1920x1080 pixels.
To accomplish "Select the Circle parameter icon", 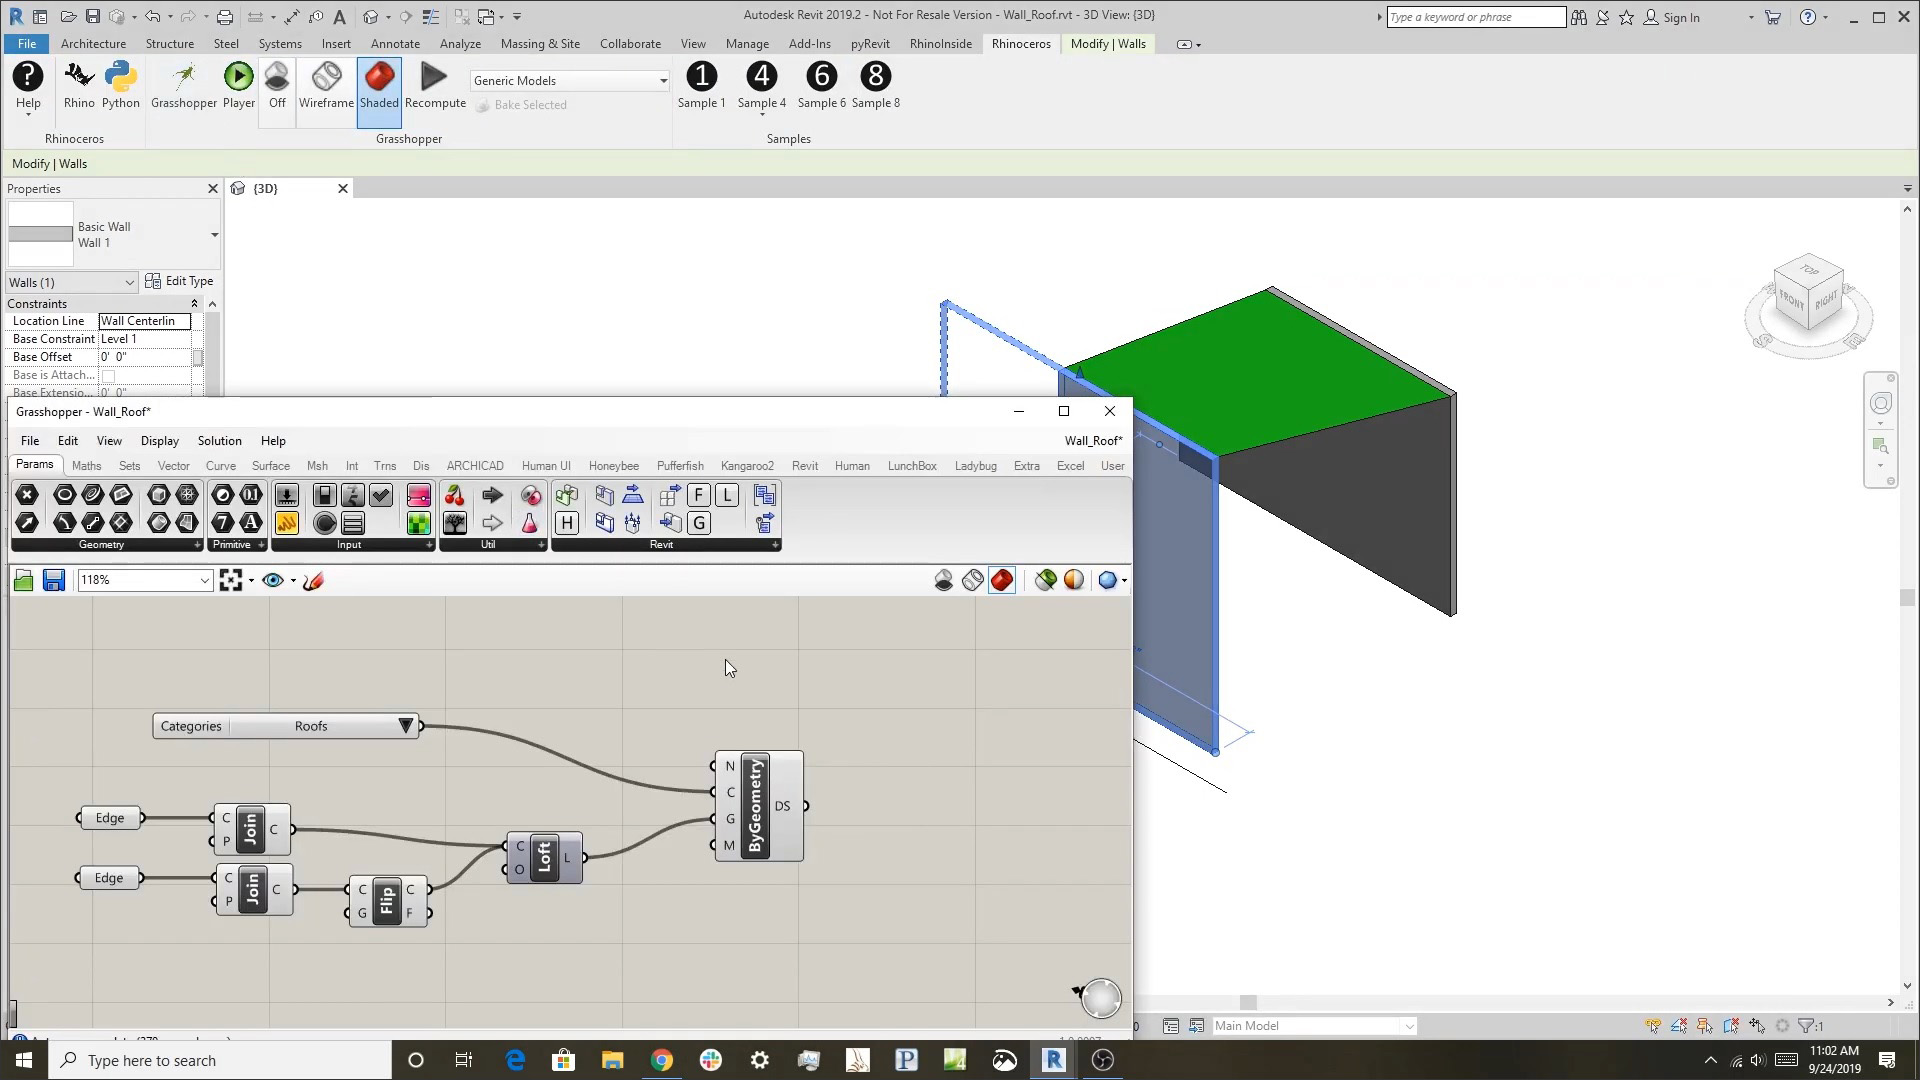I will tap(64, 494).
